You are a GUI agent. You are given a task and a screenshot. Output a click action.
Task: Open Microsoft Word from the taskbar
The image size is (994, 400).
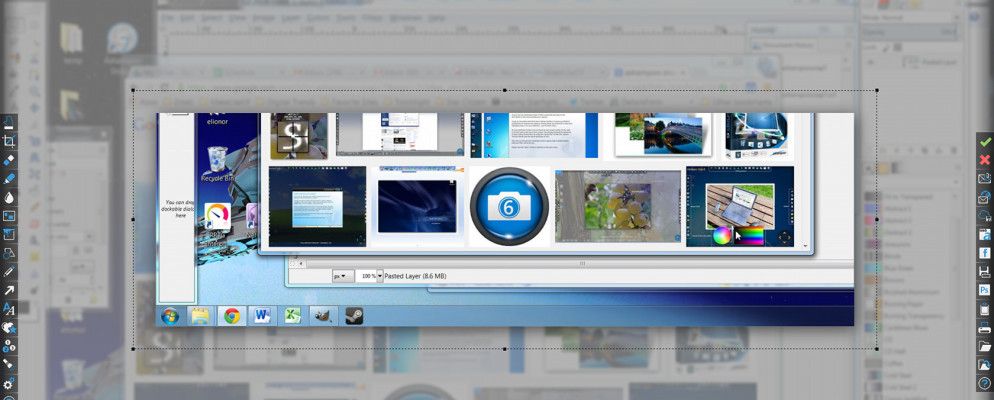[x=261, y=316]
